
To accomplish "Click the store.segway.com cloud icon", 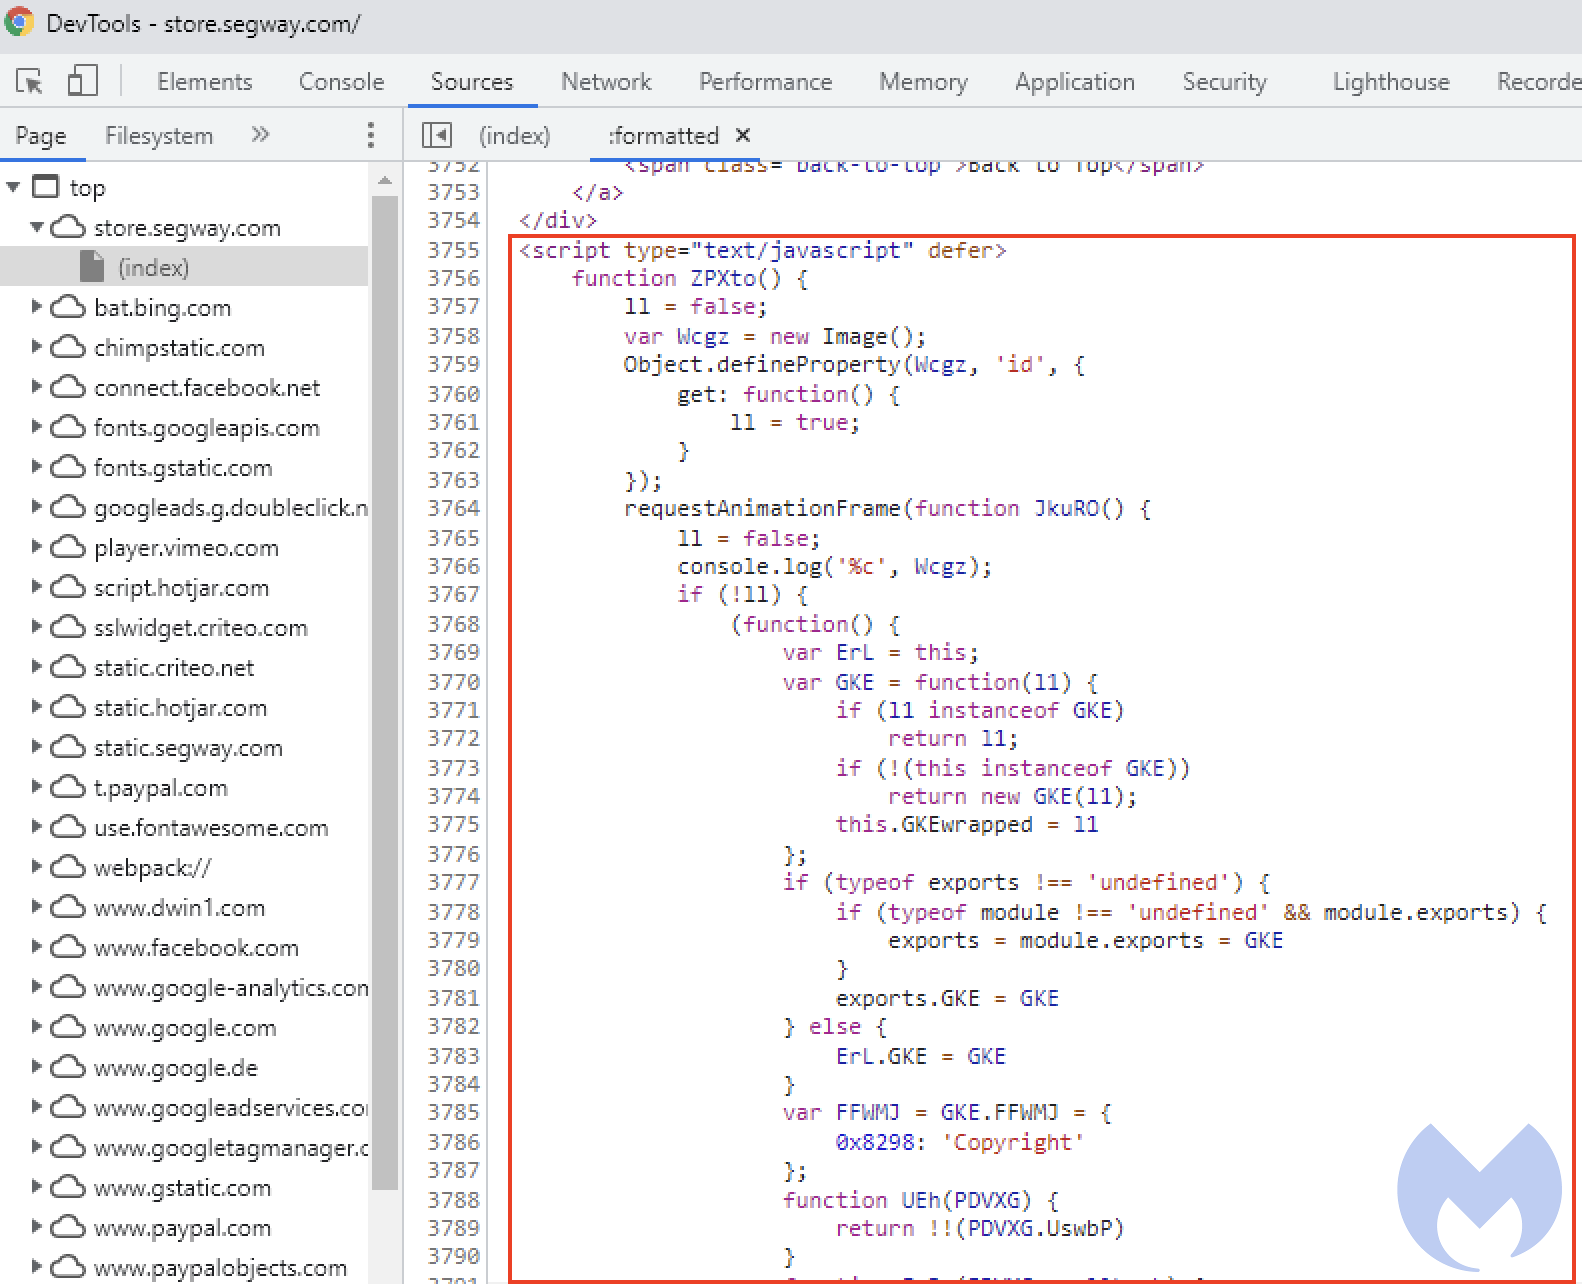I will 68,227.
